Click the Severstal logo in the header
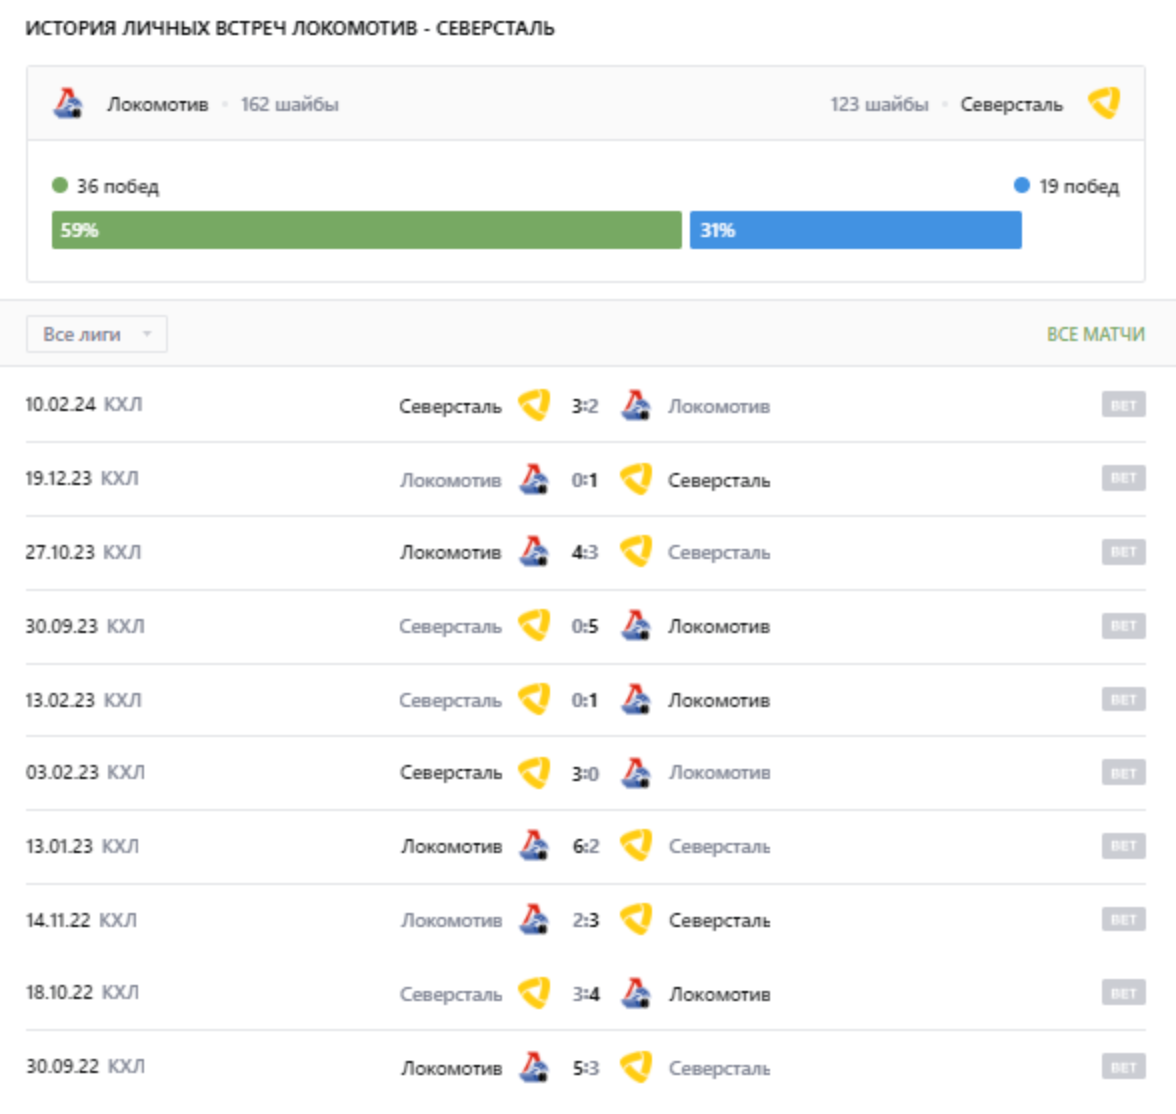 coord(1104,103)
